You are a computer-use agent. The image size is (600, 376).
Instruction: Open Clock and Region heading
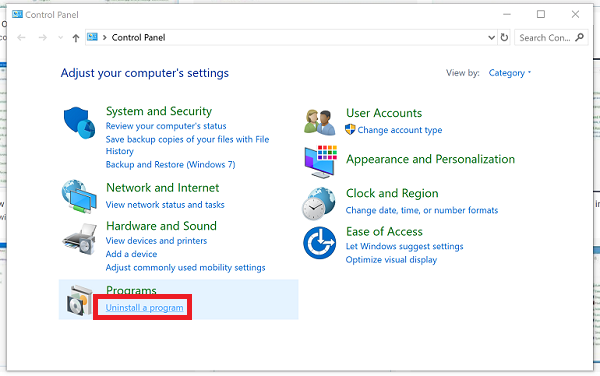[392, 193]
